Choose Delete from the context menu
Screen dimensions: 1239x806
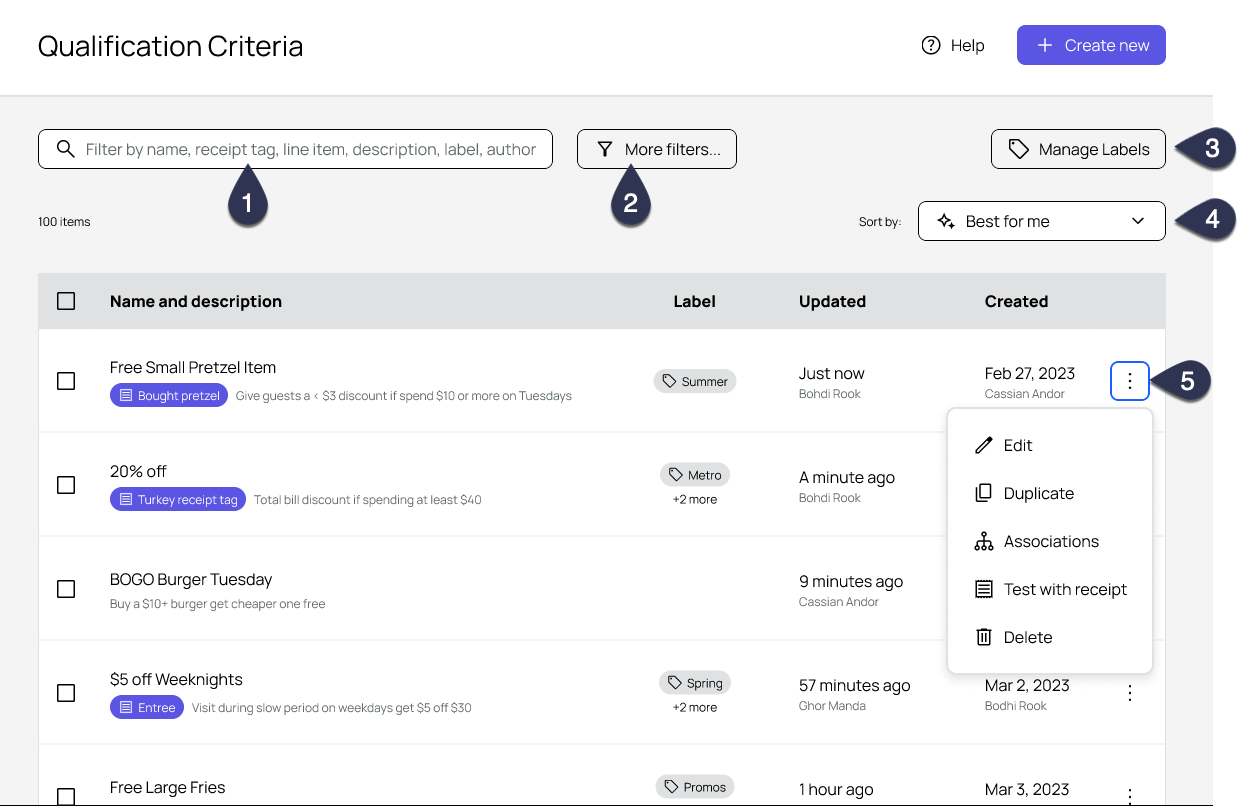(1050, 637)
